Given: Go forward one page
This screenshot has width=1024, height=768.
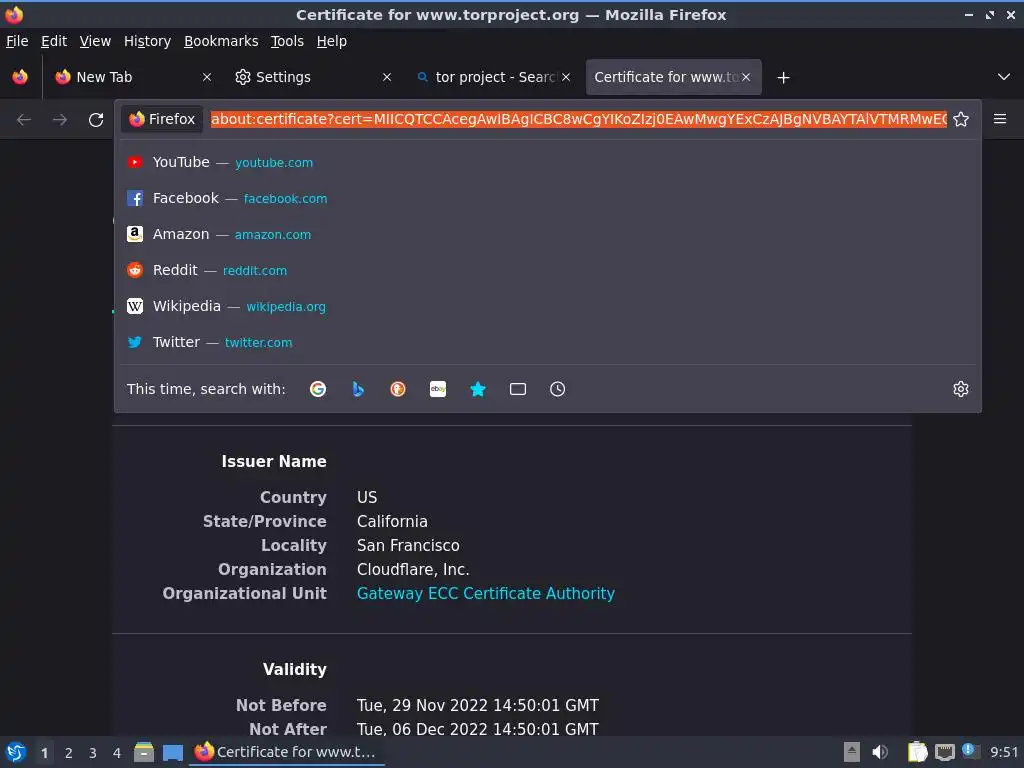Looking at the screenshot, I should click(x=59, y=120).
